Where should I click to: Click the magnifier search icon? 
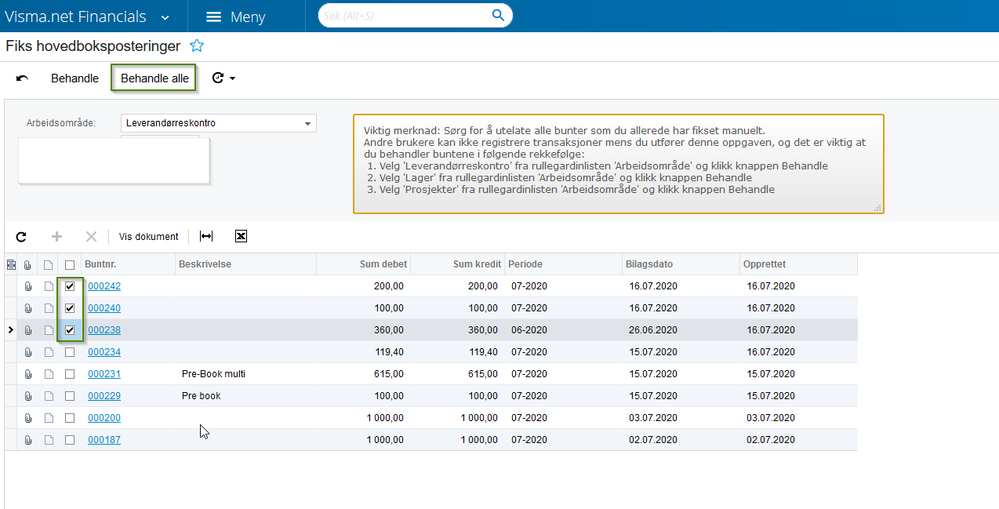click(x=498, y=16)
